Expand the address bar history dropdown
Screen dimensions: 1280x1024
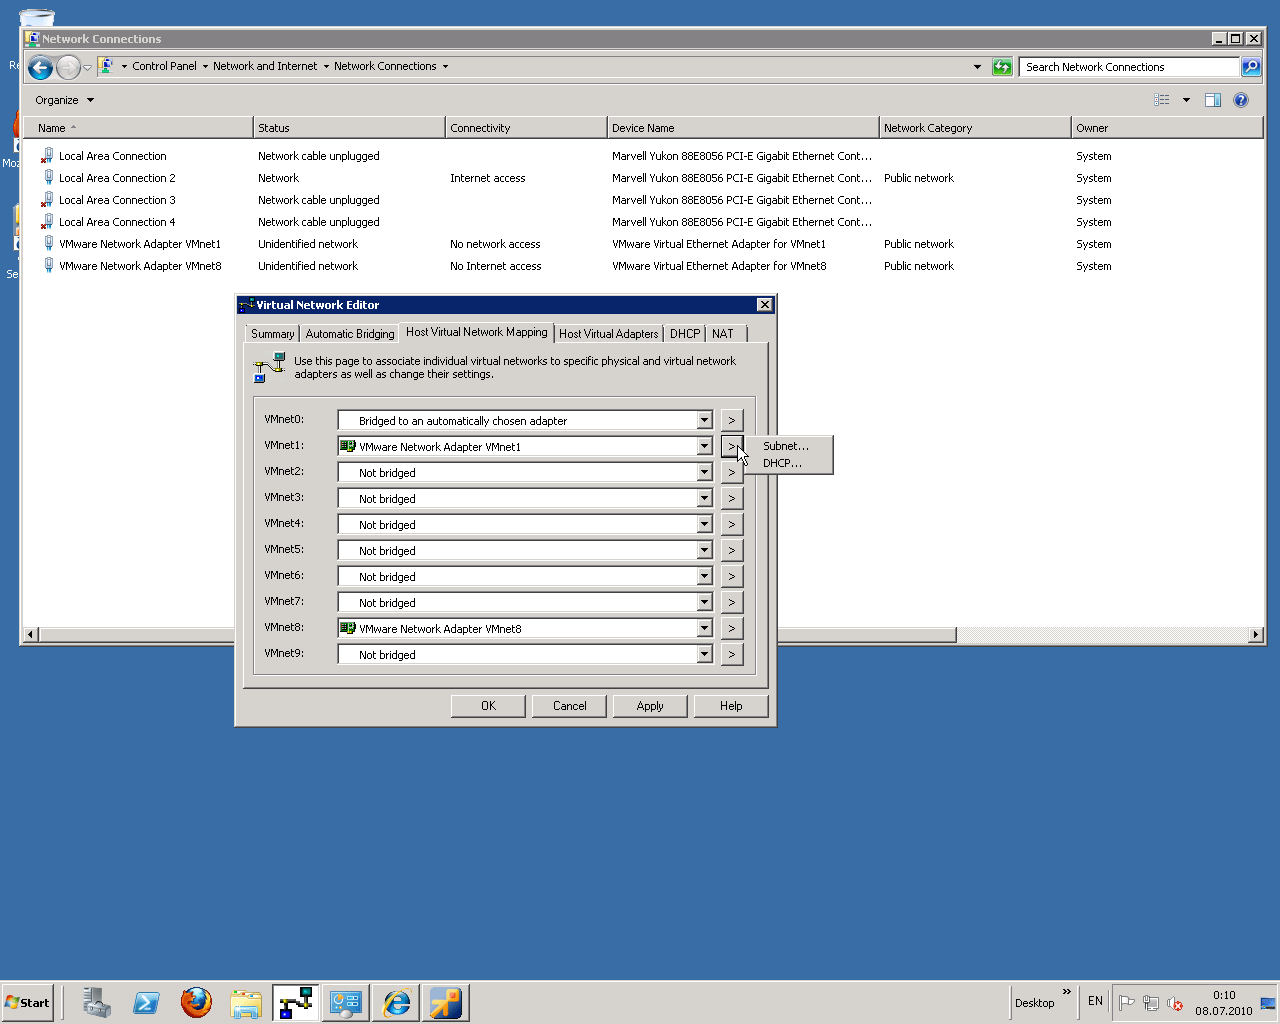click(x=977, y=67)
